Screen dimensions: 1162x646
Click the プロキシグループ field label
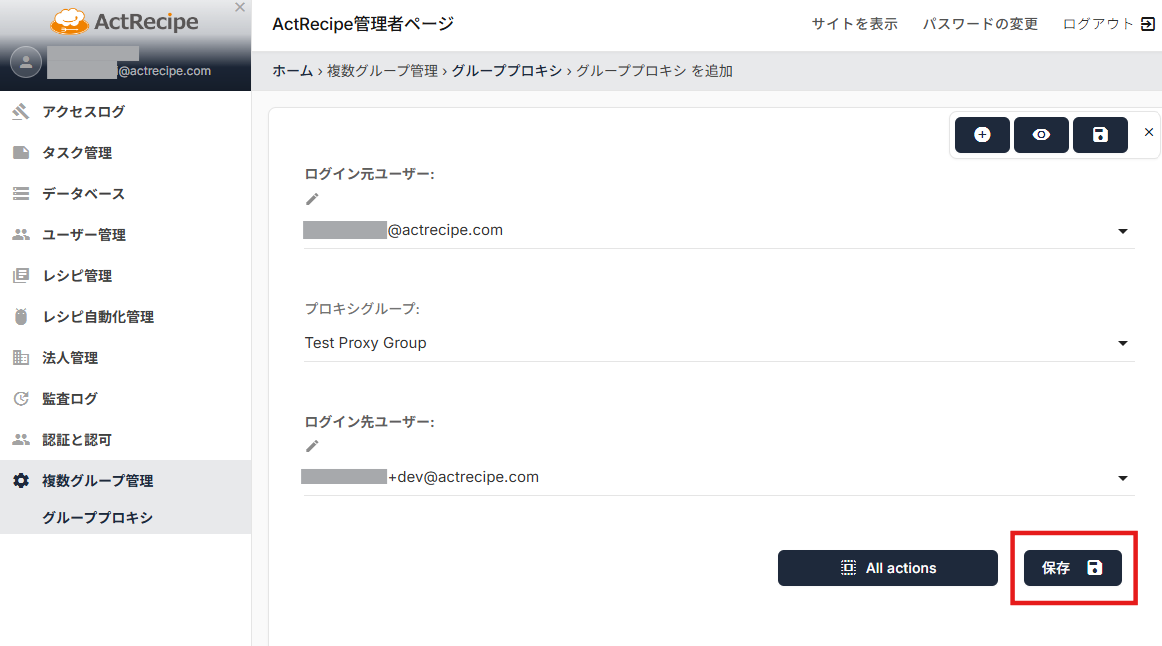pyautogui.click(x=362, y=308)
